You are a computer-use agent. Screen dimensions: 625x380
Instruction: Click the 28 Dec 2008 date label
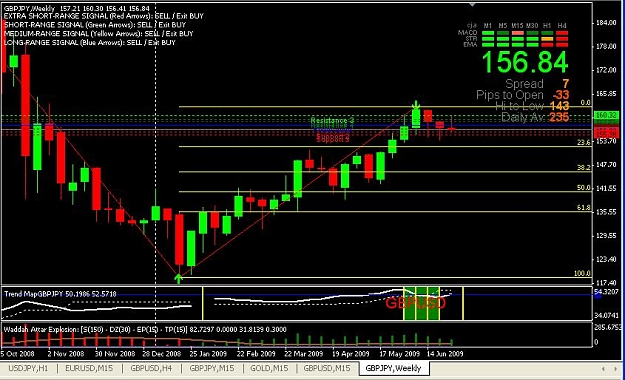point(161,354)
